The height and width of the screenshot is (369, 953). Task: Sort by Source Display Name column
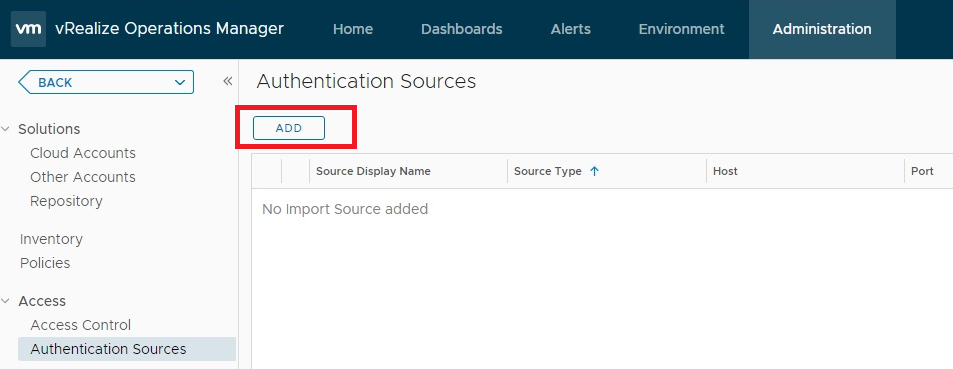373,171
